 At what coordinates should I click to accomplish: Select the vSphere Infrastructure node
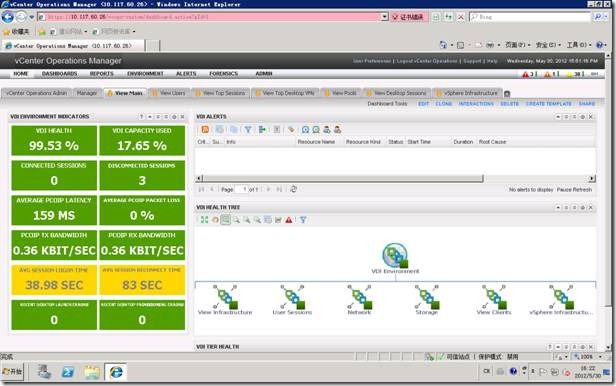pyautogui.click(x=561, y=300)
